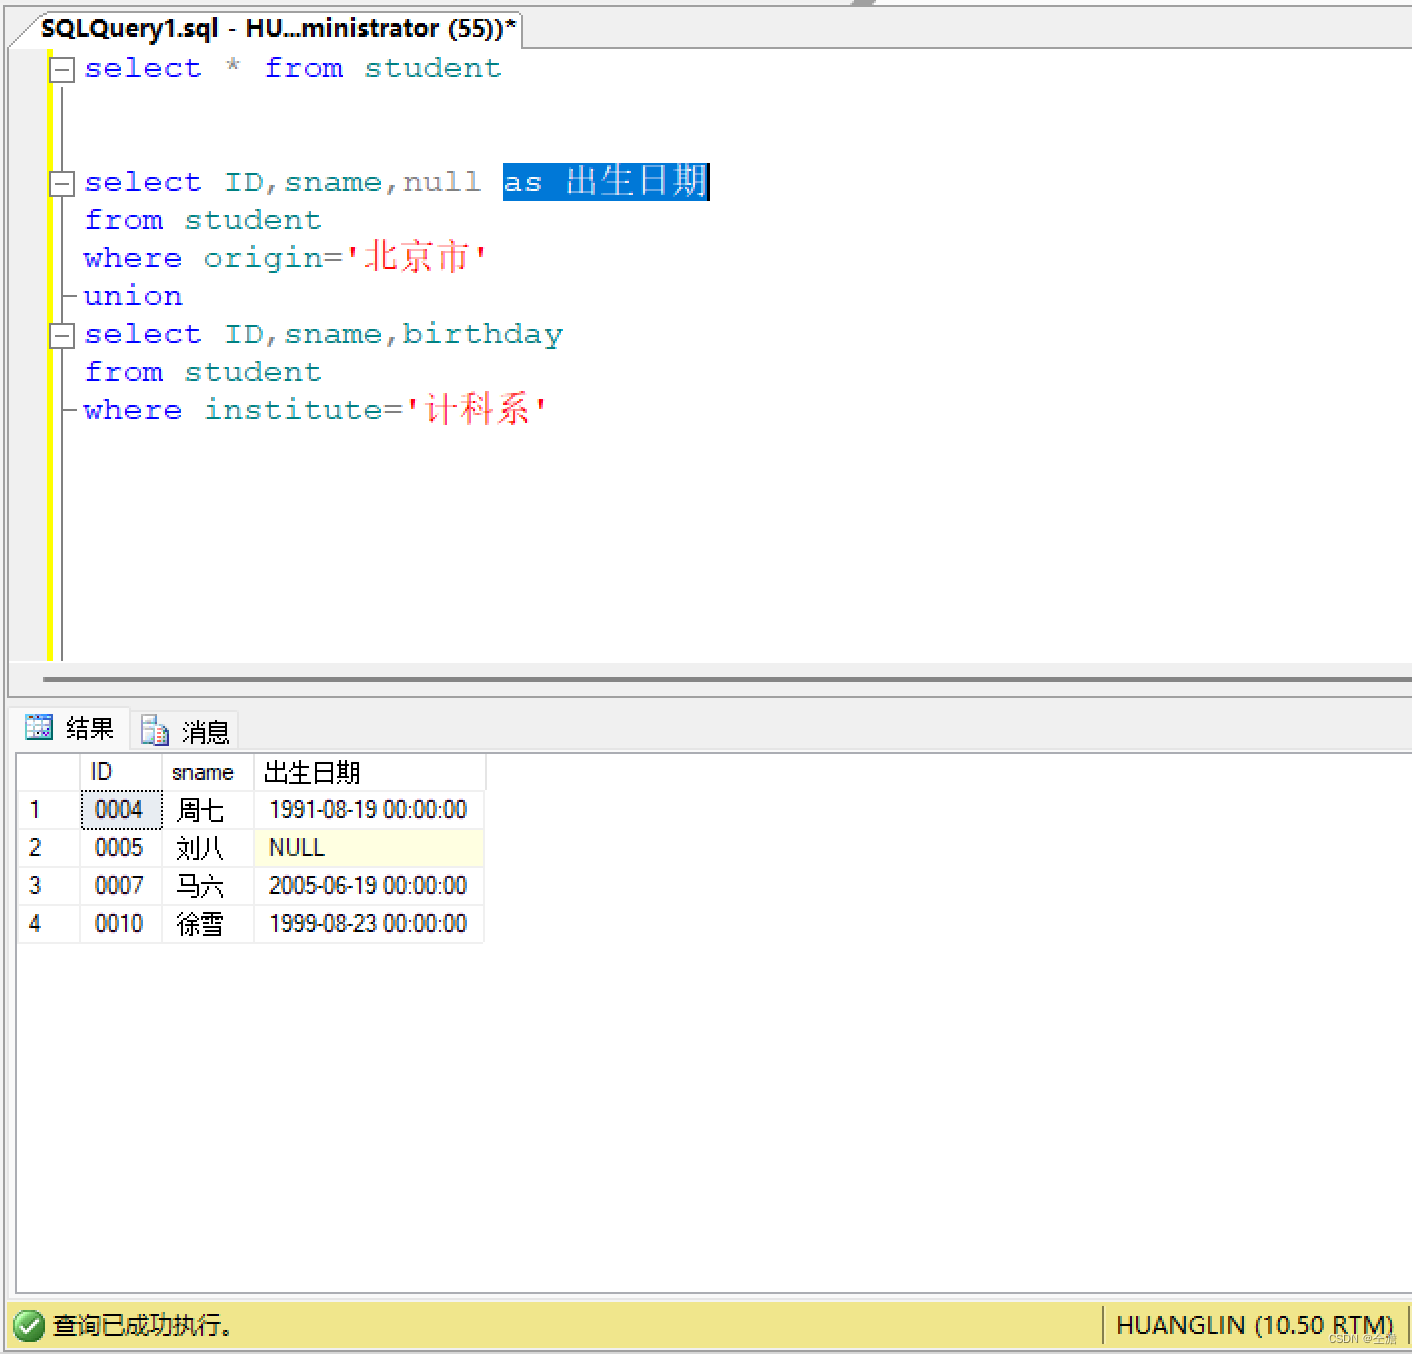Image resolution: width=1412 pixels, height=1354 pixels.
Task: Click the sname cell 马六
Action: (x=208, y=885)
